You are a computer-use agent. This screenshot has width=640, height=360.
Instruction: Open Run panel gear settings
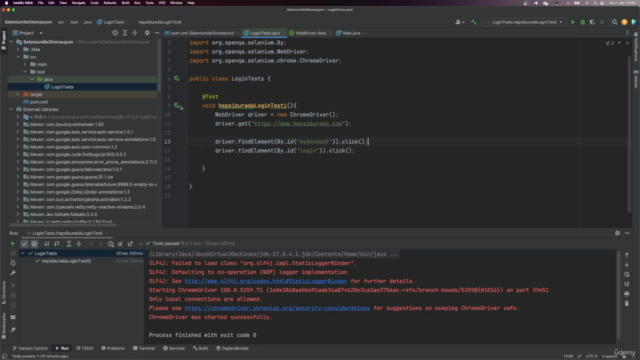pos(617,233)
